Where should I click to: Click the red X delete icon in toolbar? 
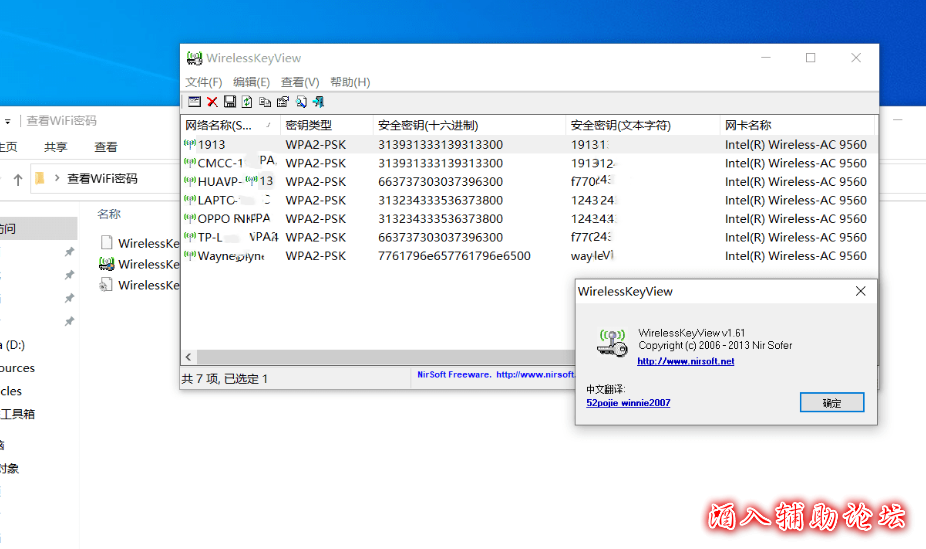212,102
